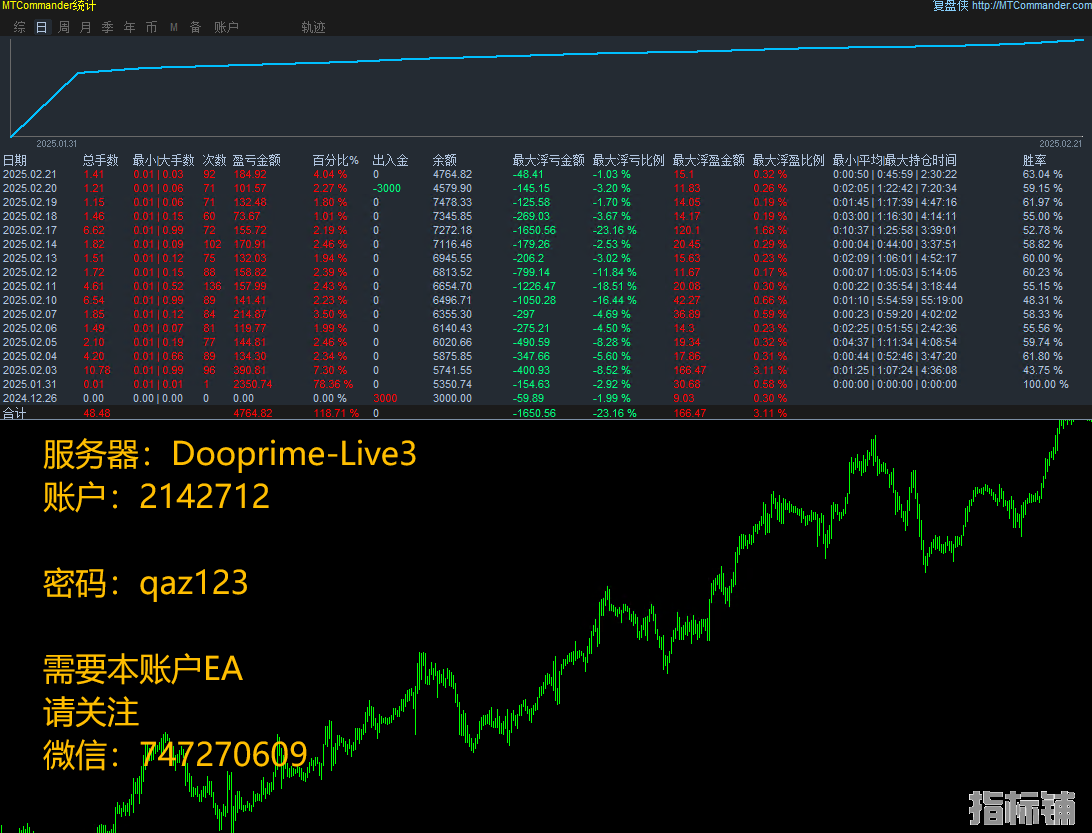The width and height of the screenshot is (1092, 833).
Task: Select the 2025.02.11 date row
Action: pos(30,286)
